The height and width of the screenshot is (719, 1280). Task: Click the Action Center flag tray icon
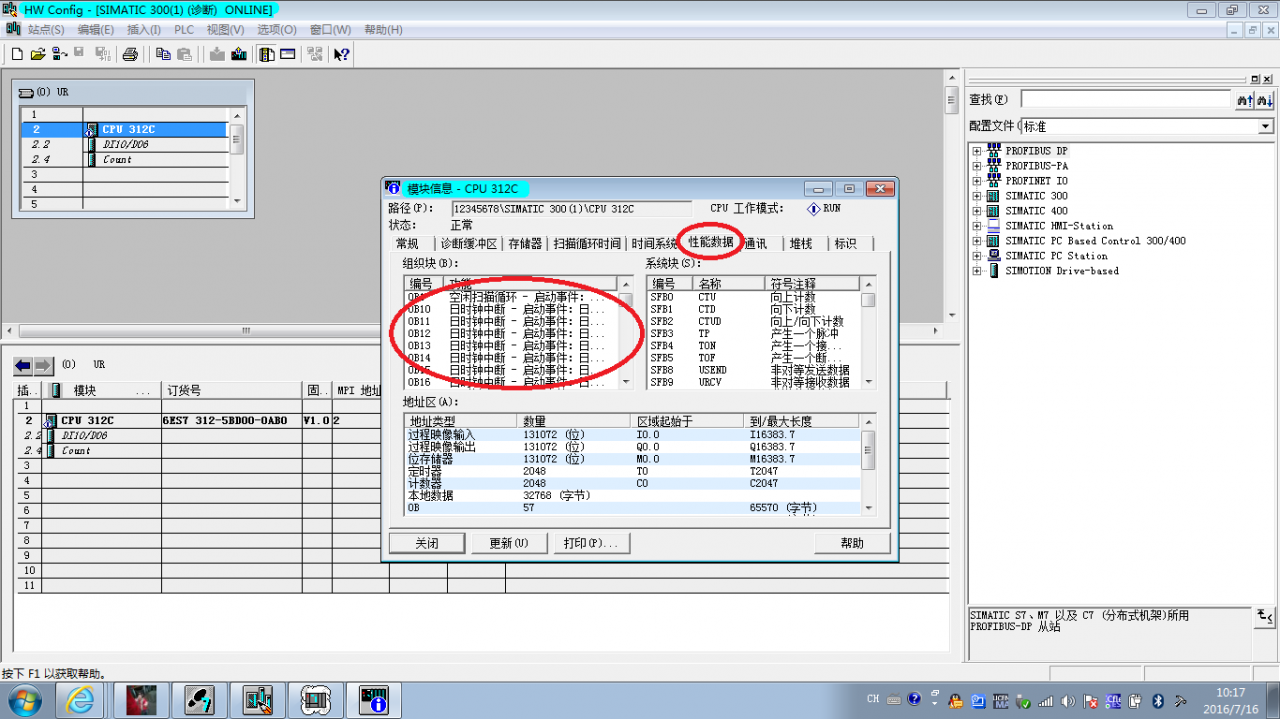tap(1093, 700)
